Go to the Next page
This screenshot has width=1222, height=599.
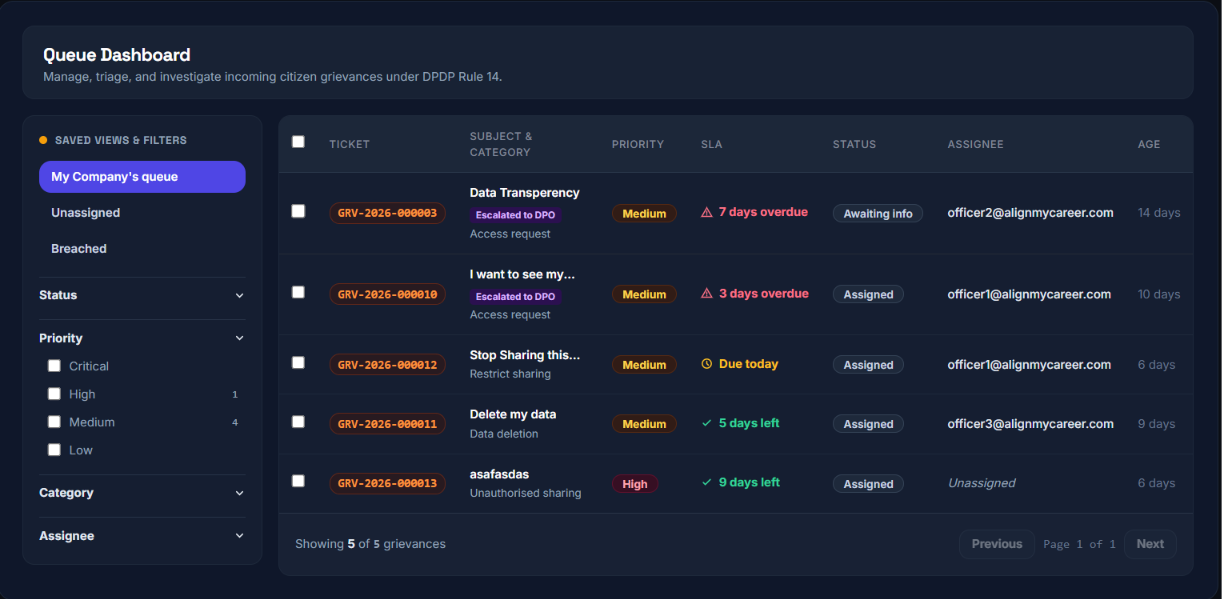click(1150, 544)
